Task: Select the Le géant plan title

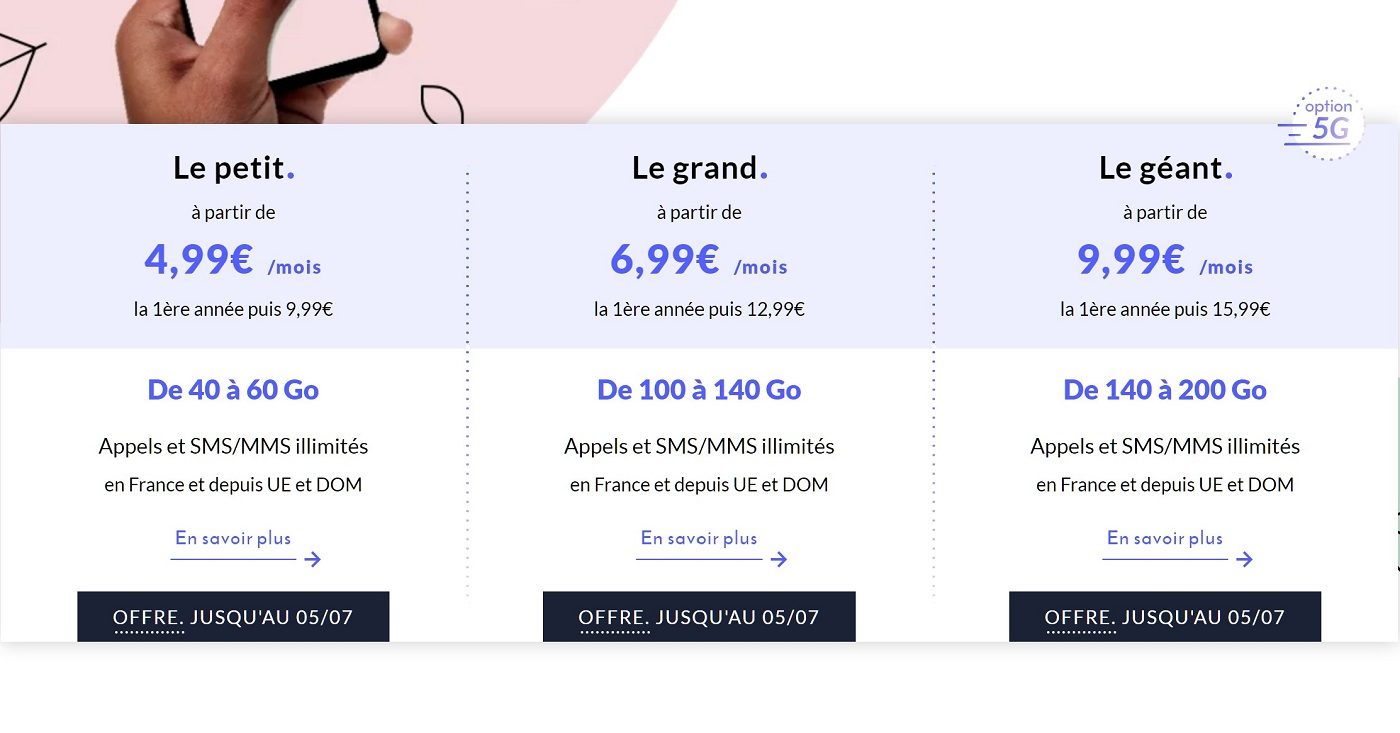Action: coord(1165,168)
